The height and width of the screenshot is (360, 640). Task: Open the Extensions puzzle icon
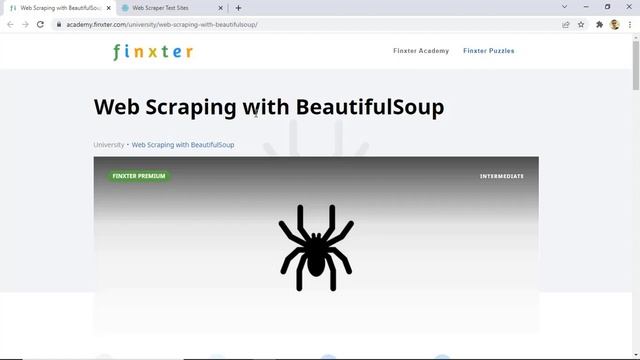click(x=599, y=24)
